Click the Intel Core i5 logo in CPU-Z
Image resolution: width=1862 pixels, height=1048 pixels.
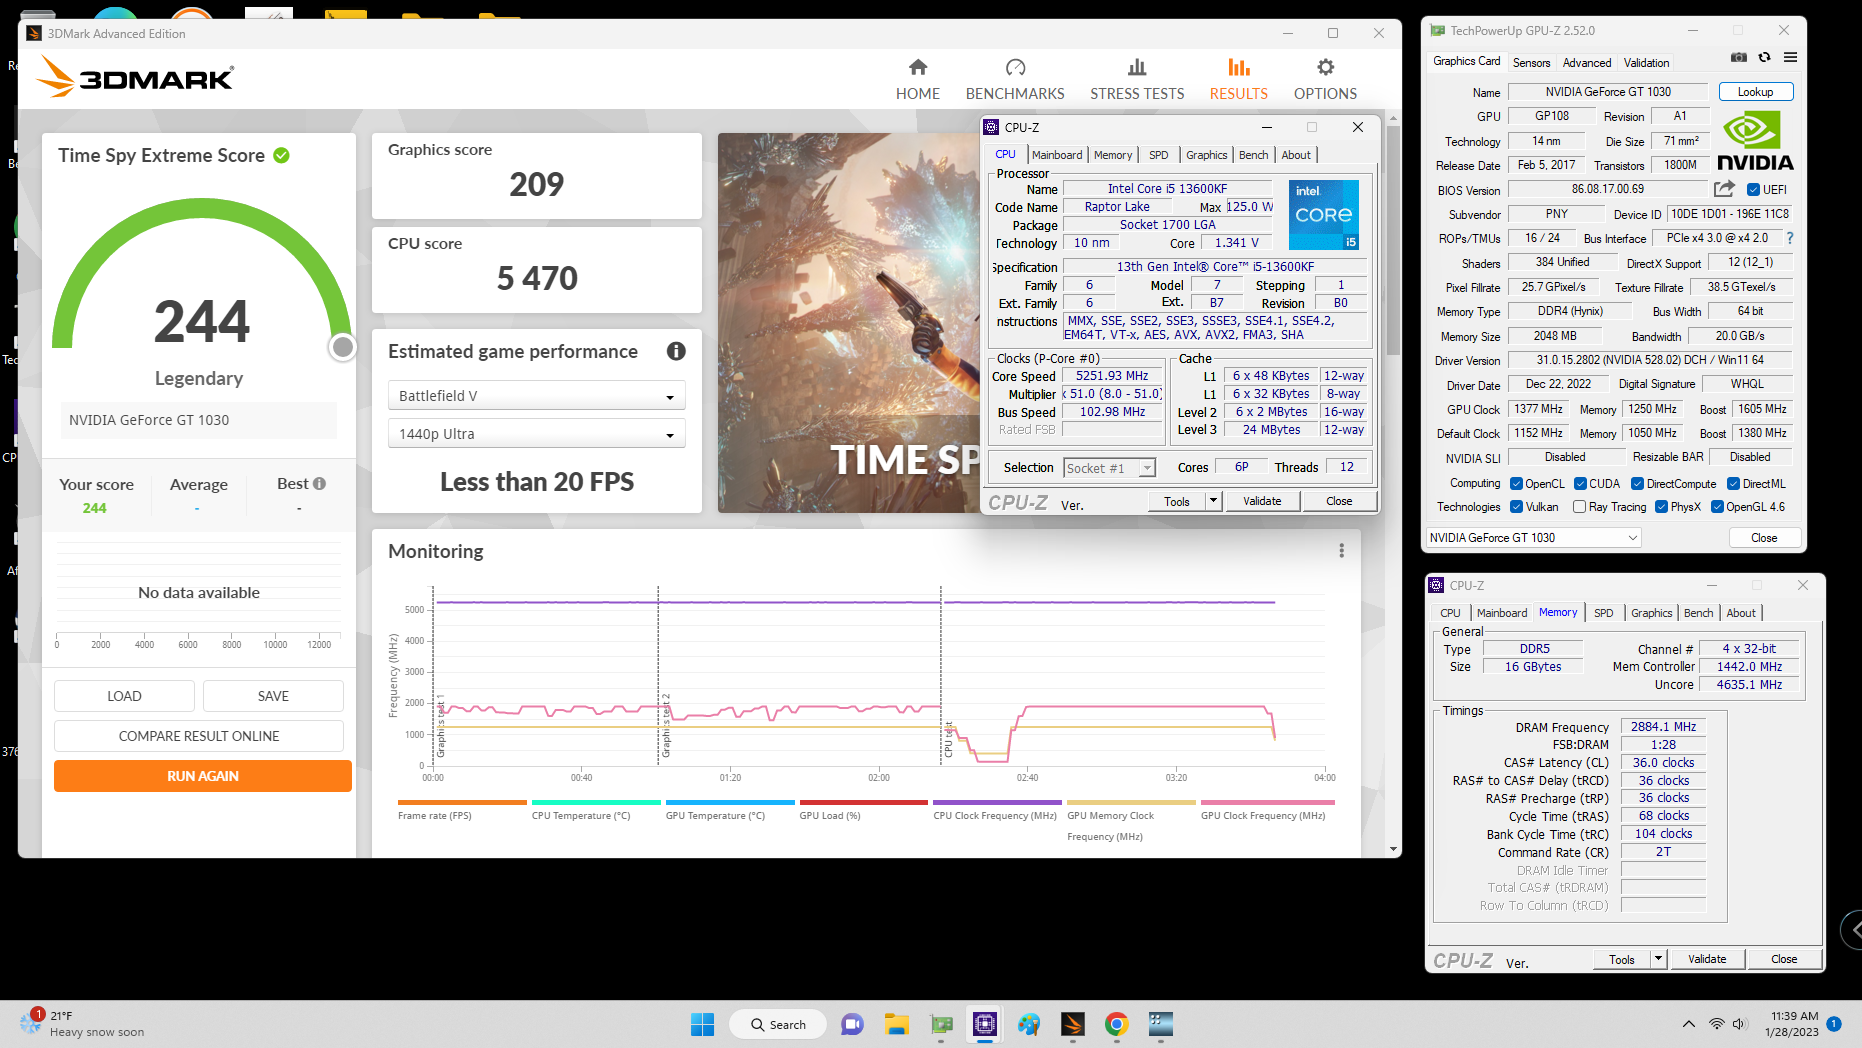[1323, 215]
